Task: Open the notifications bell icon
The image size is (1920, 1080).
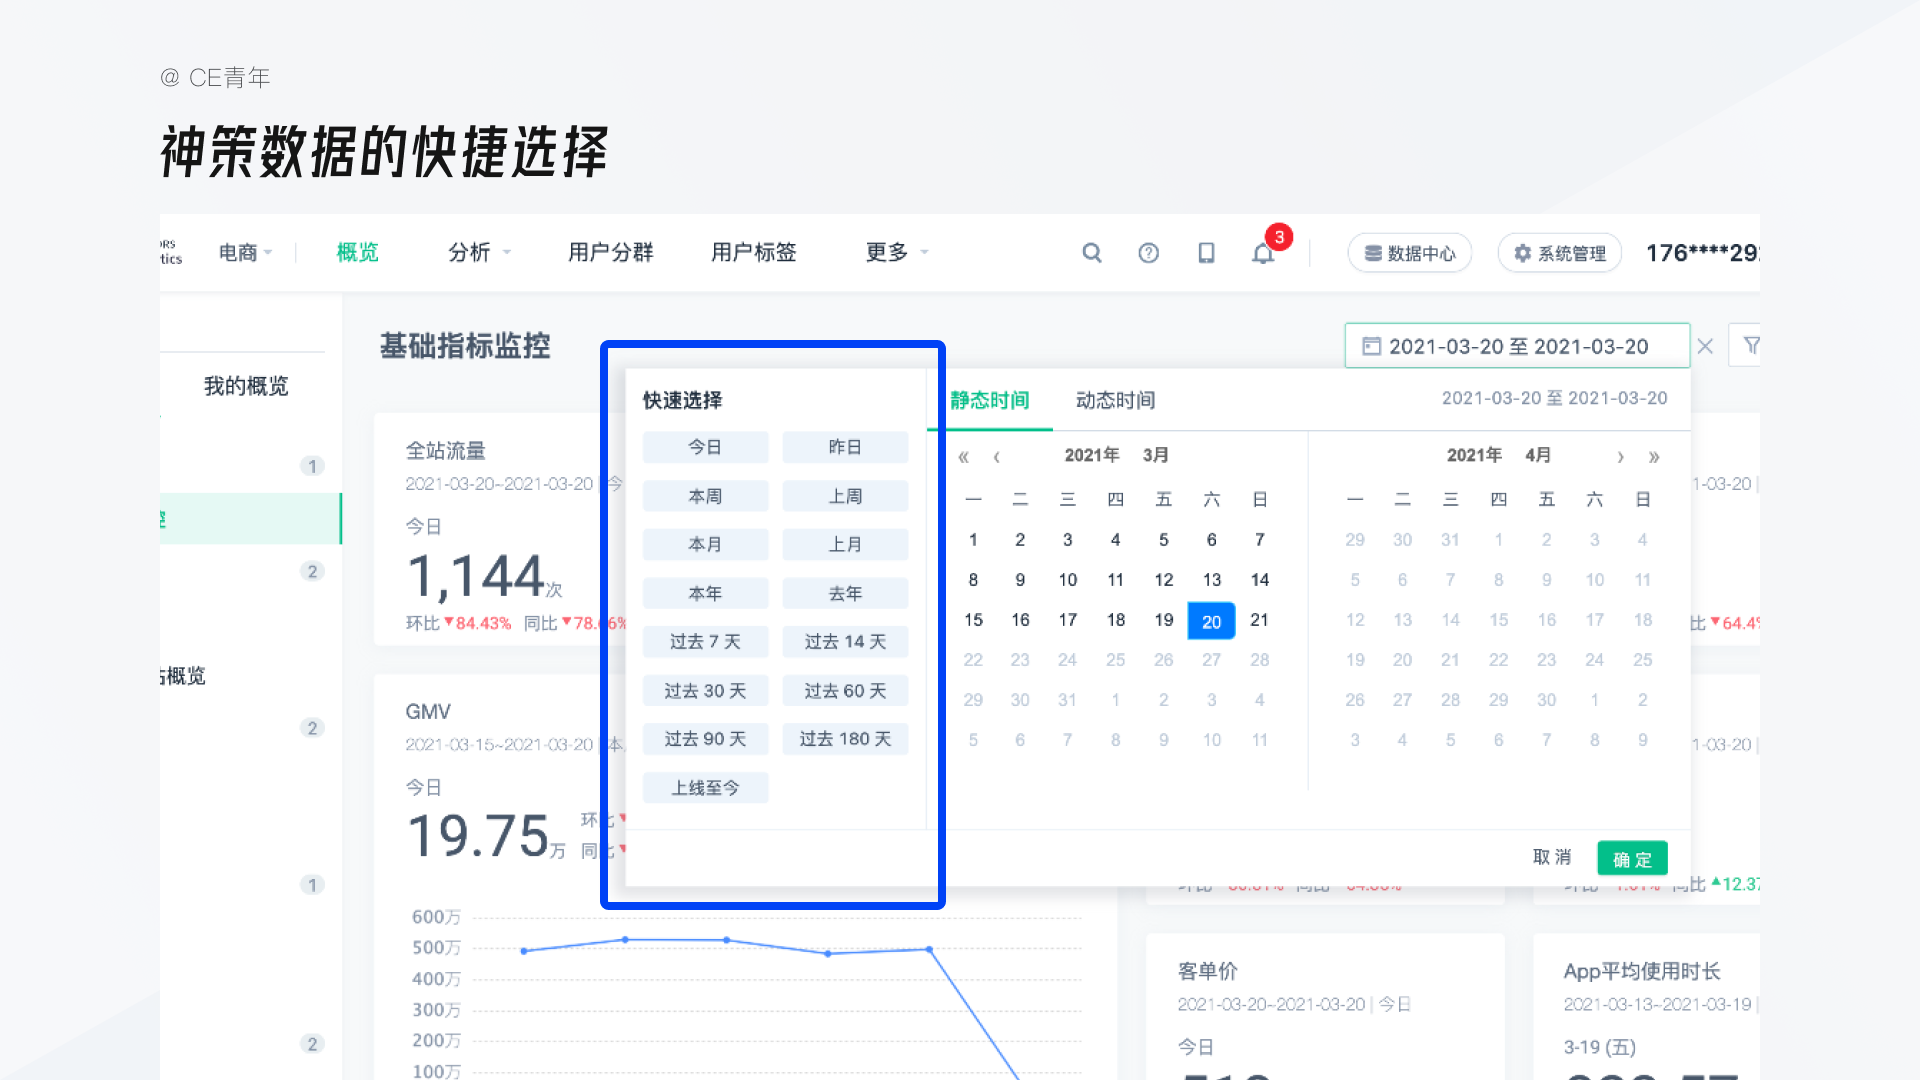Action: pos(1263,253)
